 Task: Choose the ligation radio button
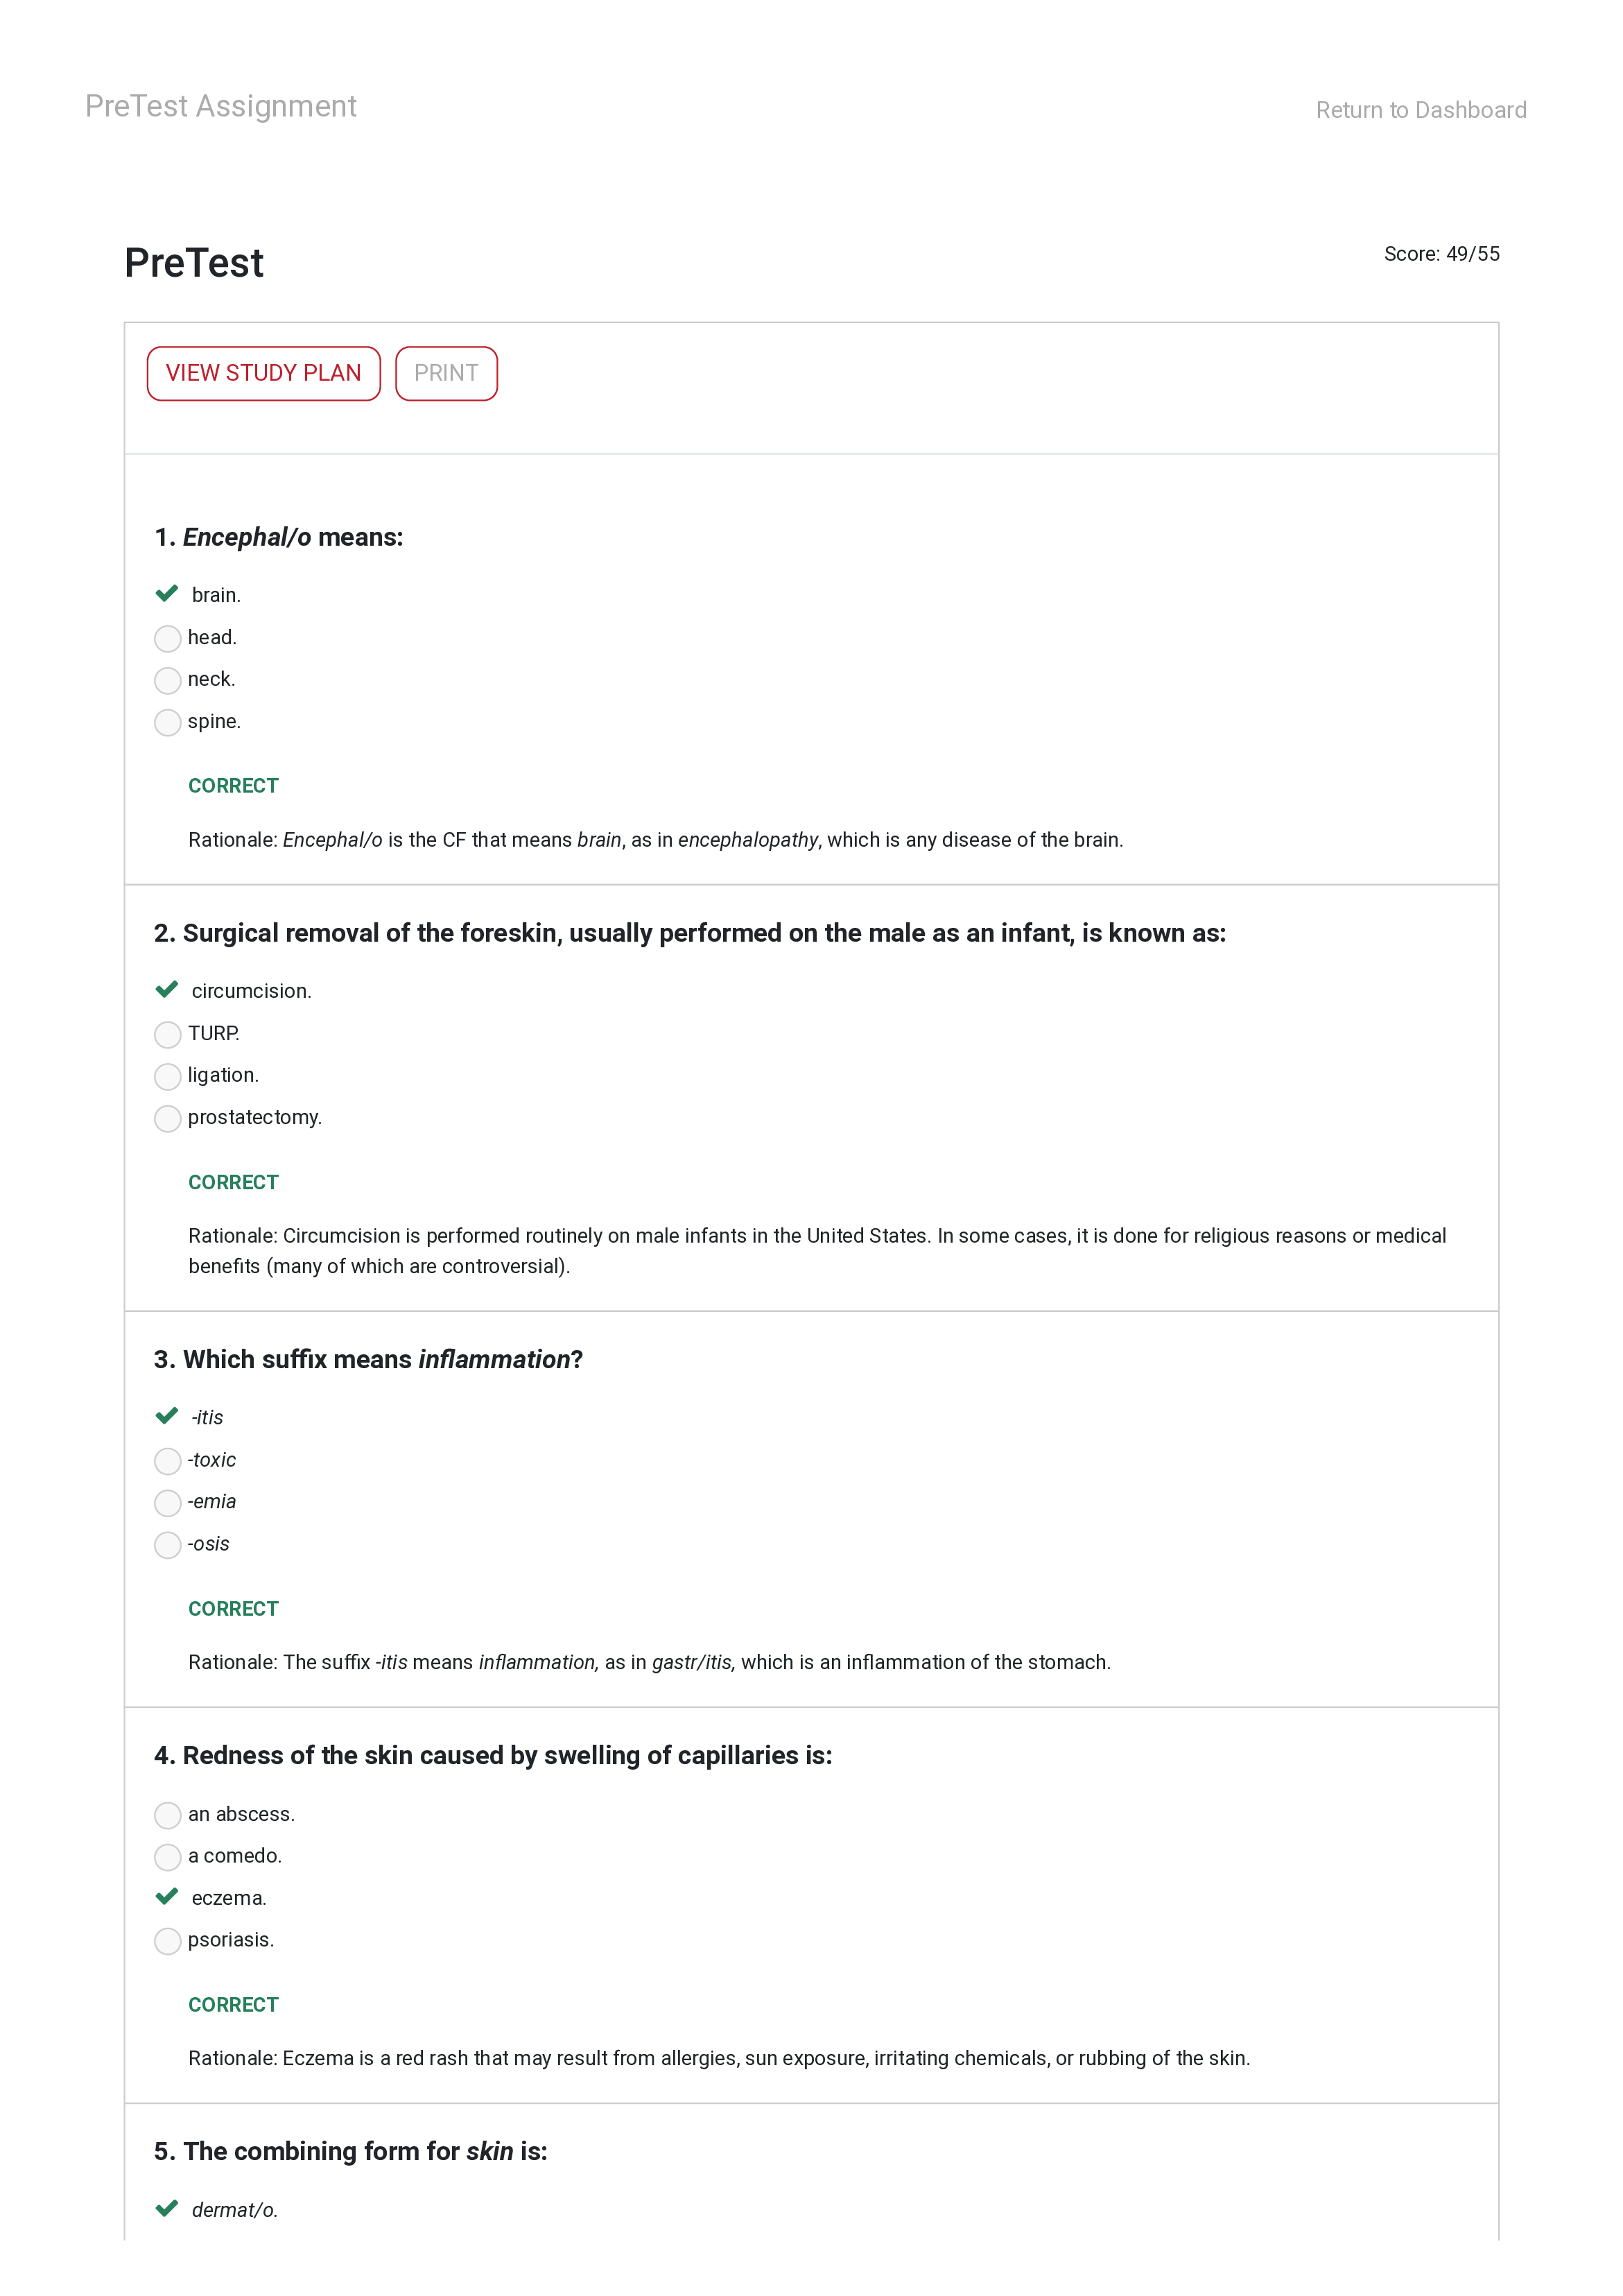(x=168, y=1076)
